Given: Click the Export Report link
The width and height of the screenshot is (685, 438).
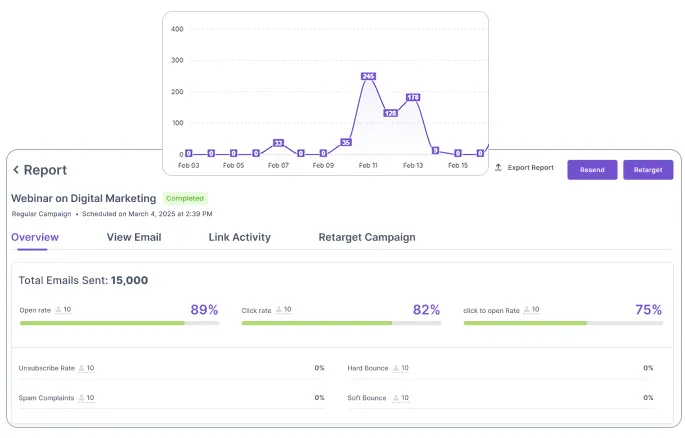Looking at the screenshot, I should point(530,168).
